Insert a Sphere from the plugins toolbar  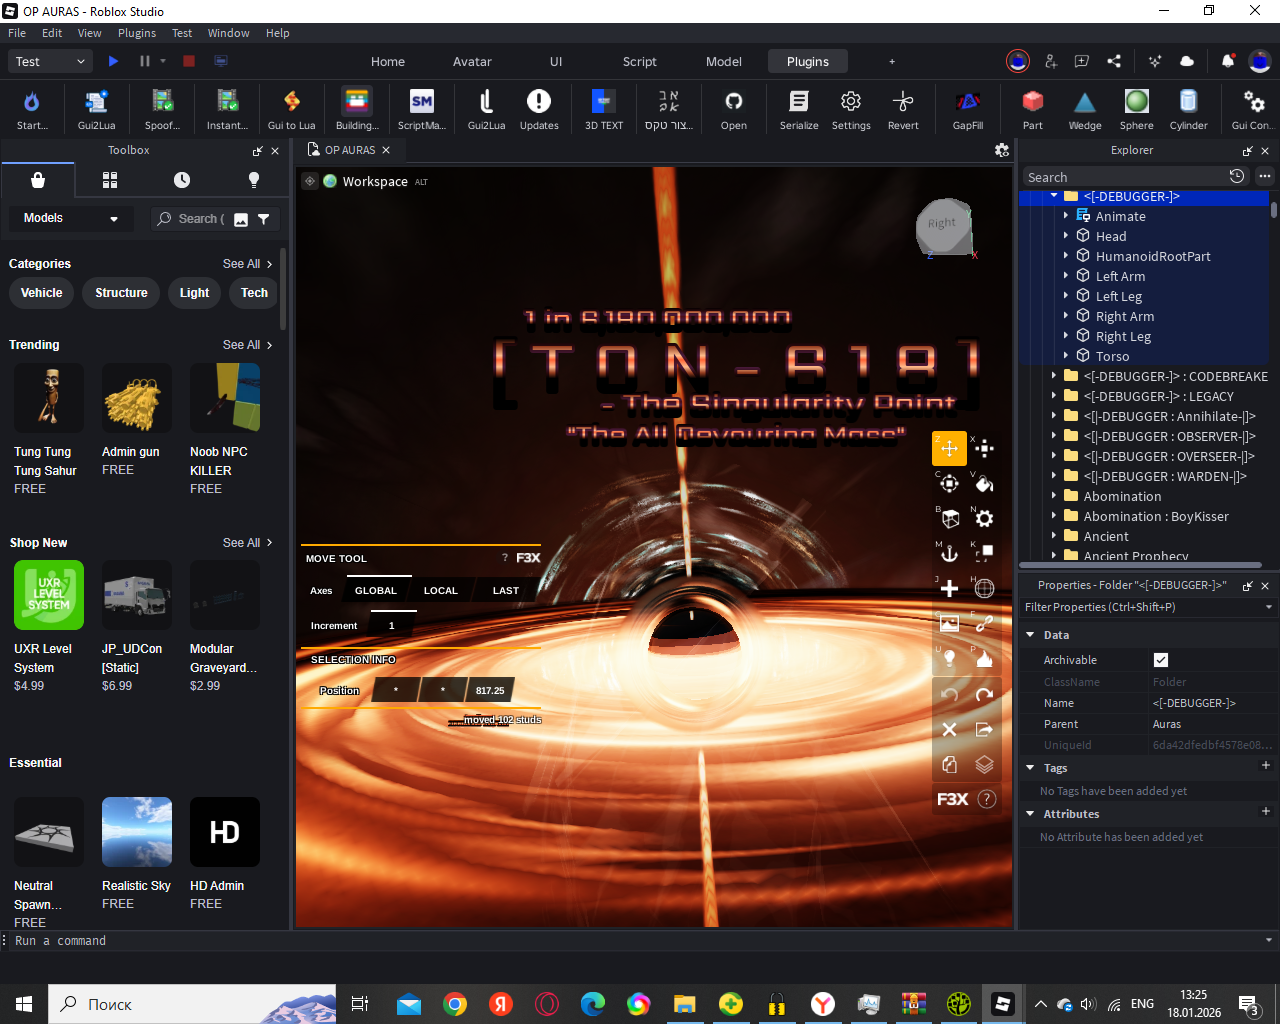click(x=1137, y=109)
